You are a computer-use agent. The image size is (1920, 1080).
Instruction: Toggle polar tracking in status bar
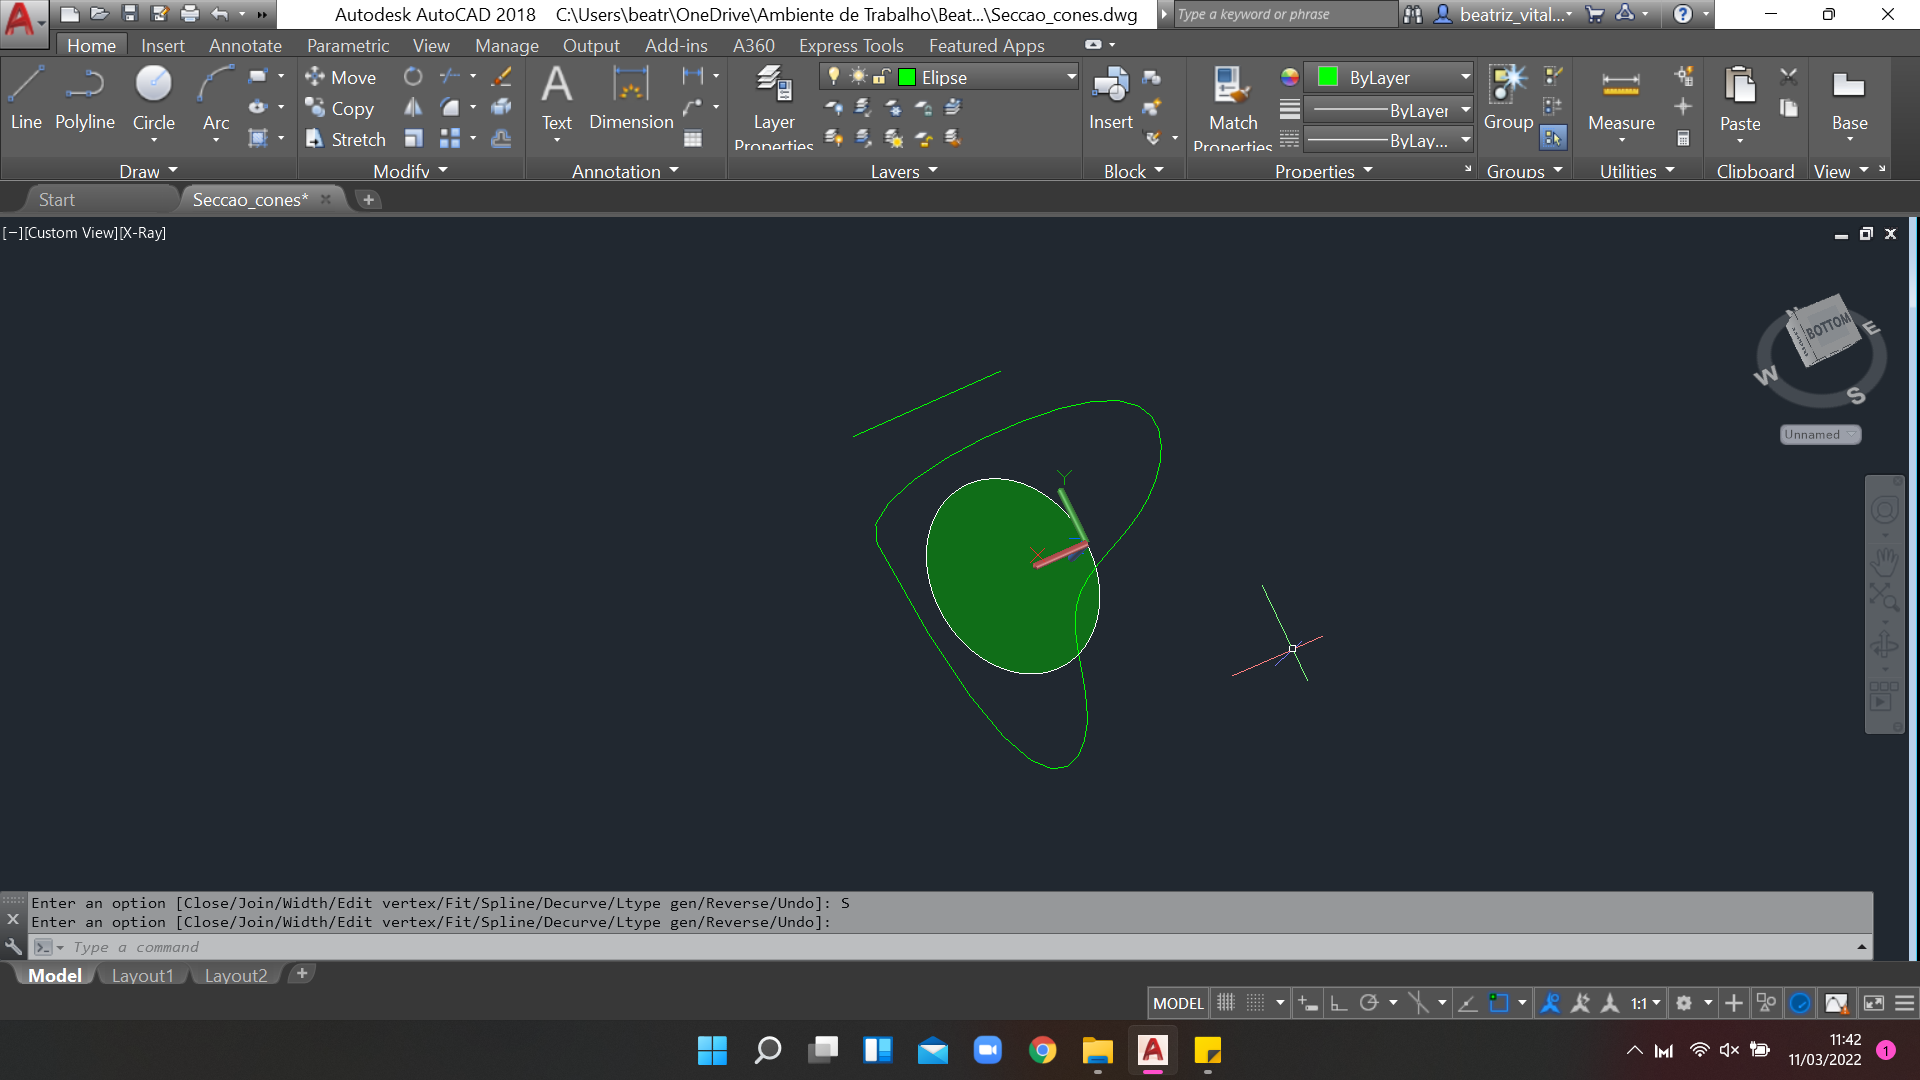1369,1003
